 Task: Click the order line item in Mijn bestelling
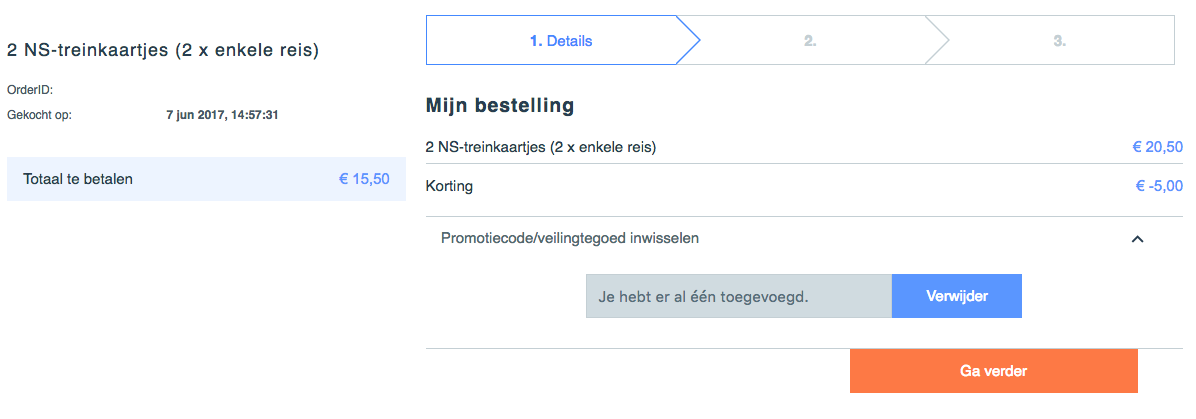coord(541,147)
